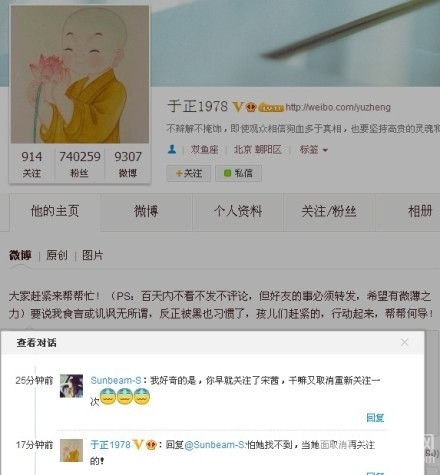
Task: Click the crown membership icon in profile header
Action: (x=251, y=107)
